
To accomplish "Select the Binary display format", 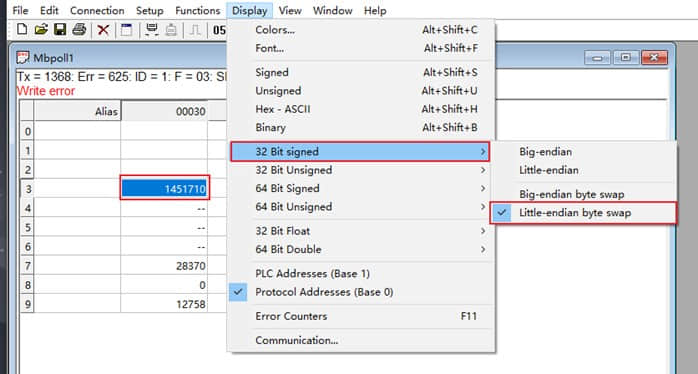I will point(361,127).
